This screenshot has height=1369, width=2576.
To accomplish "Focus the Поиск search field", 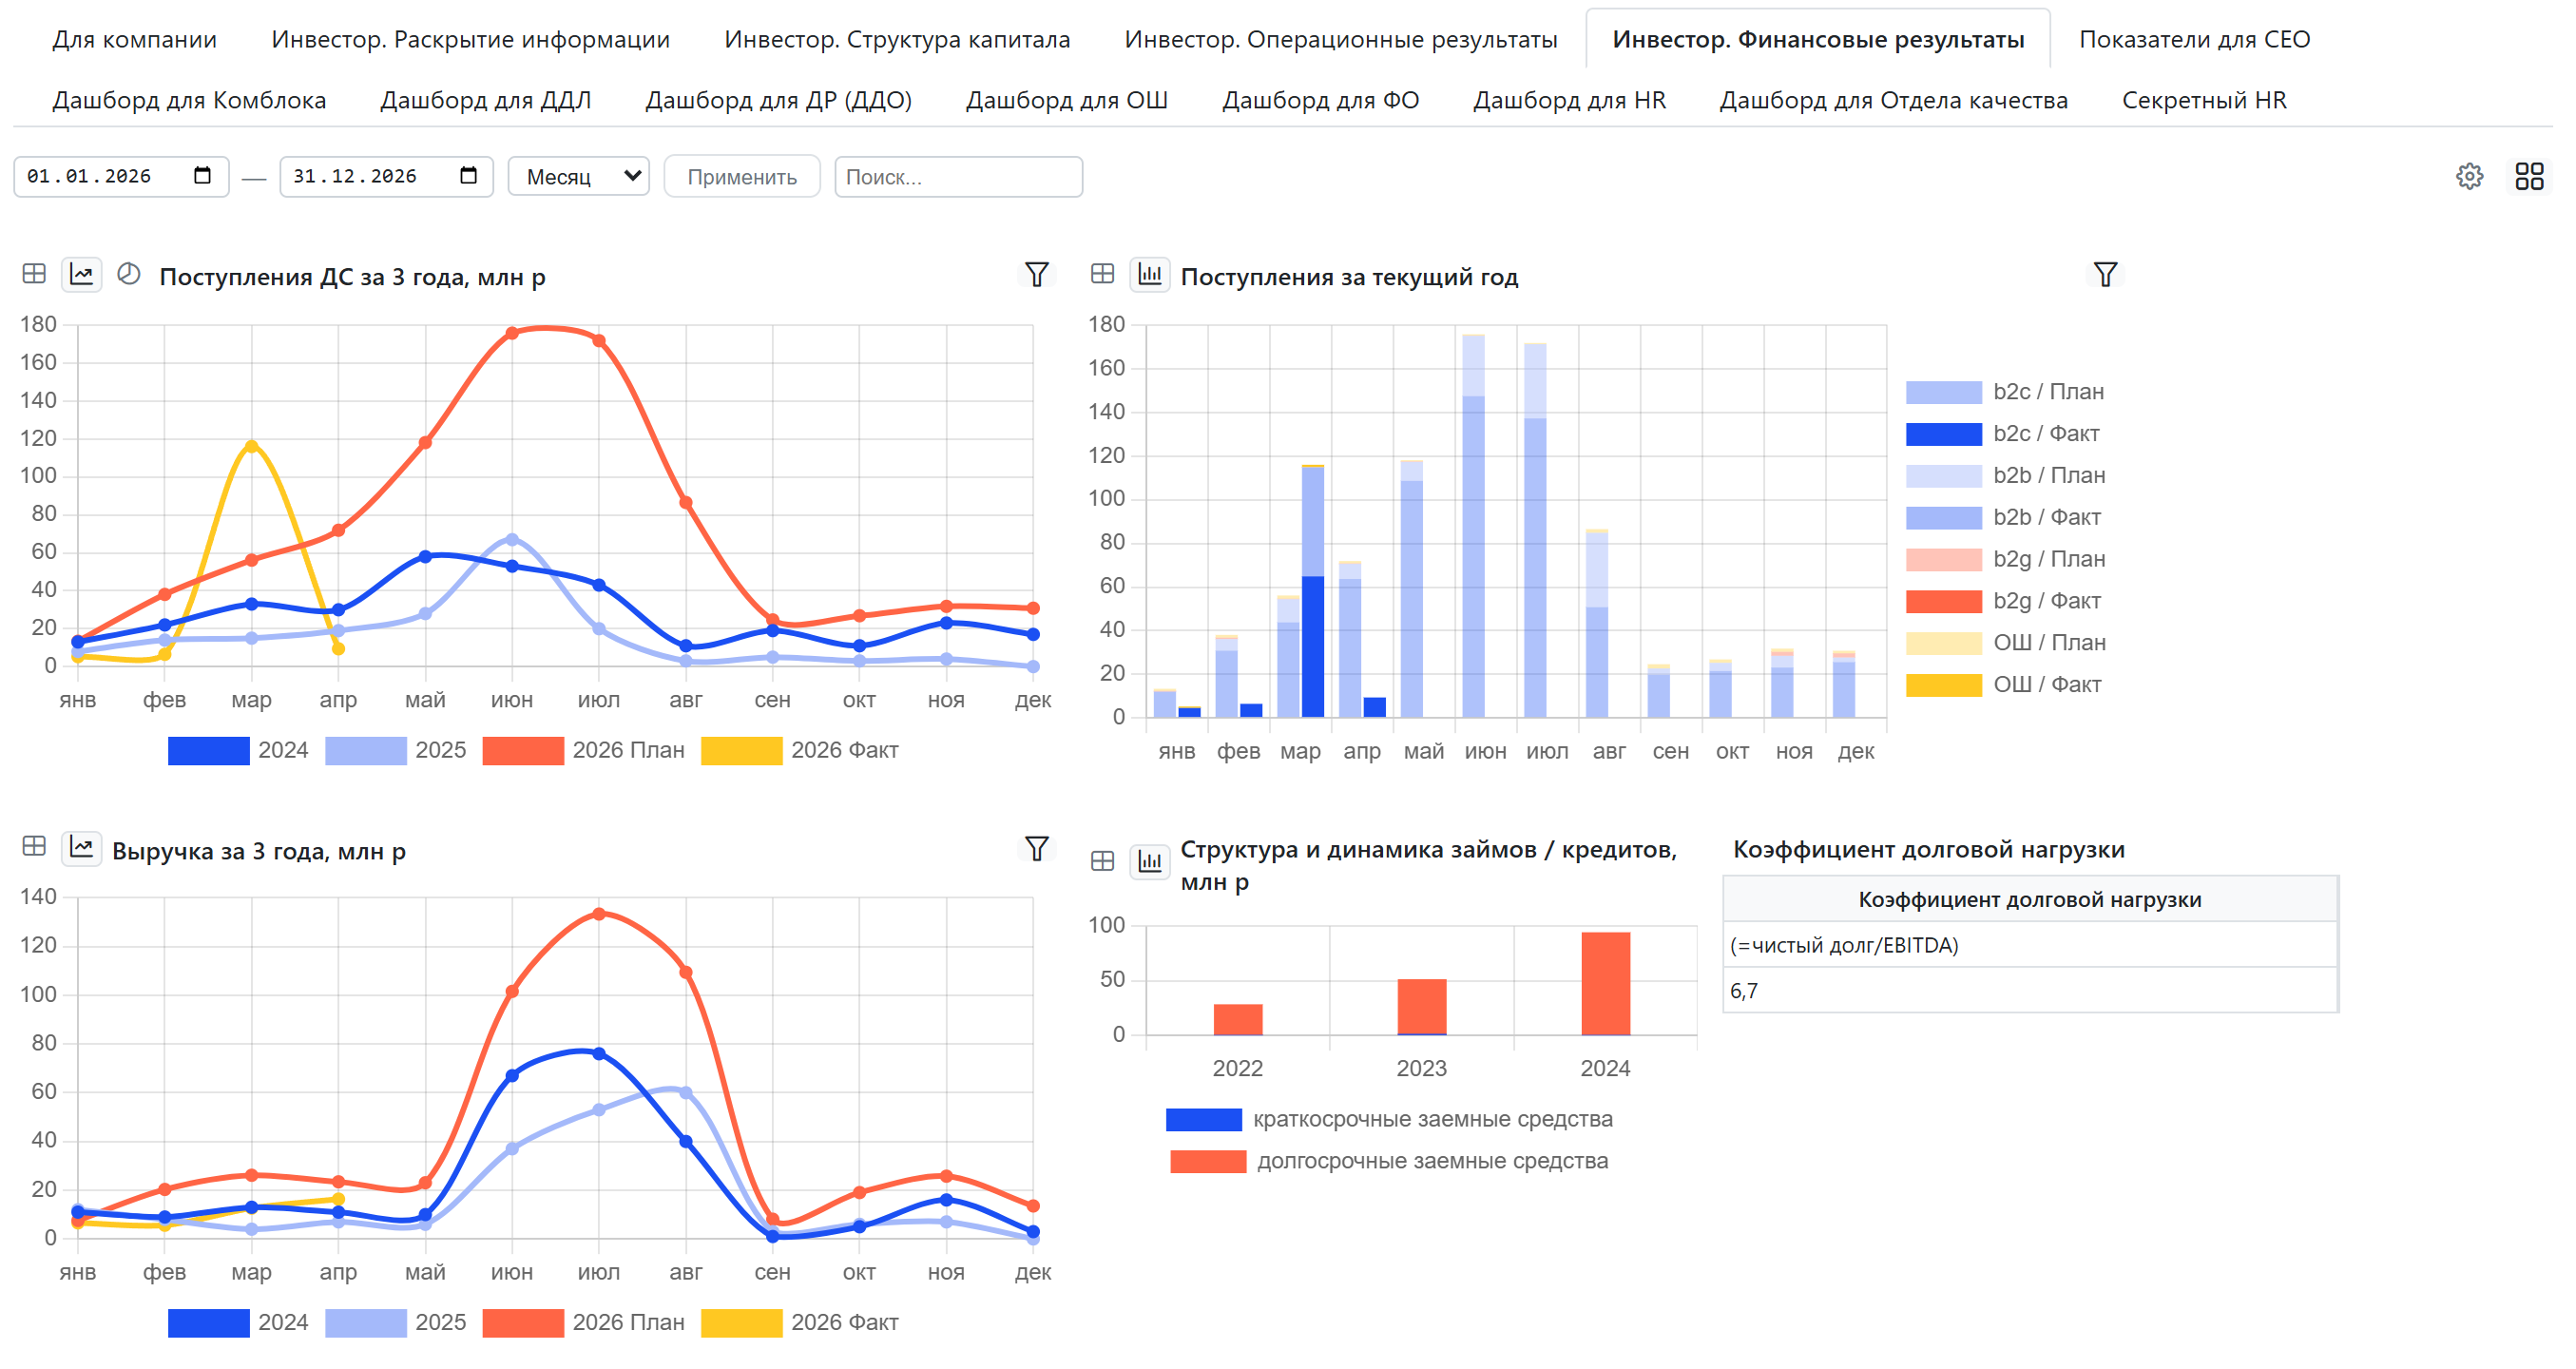I will [x=958, y=177].
